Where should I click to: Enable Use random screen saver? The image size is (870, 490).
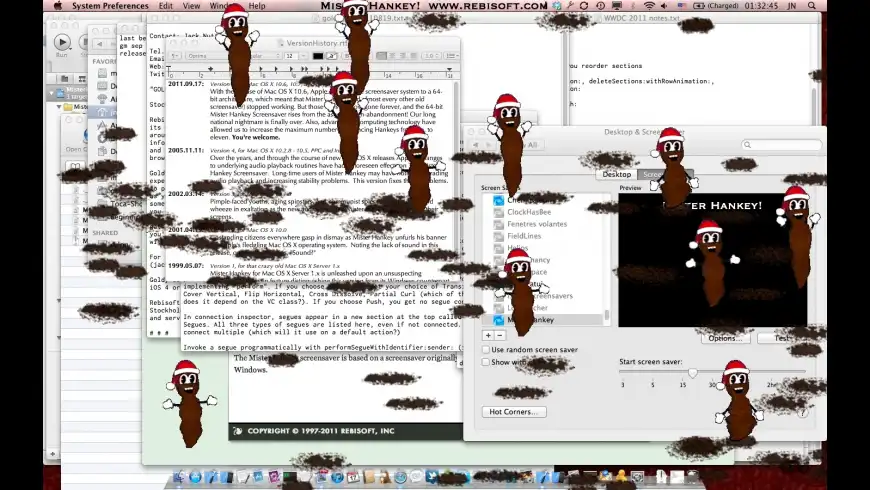pos(485,350)
